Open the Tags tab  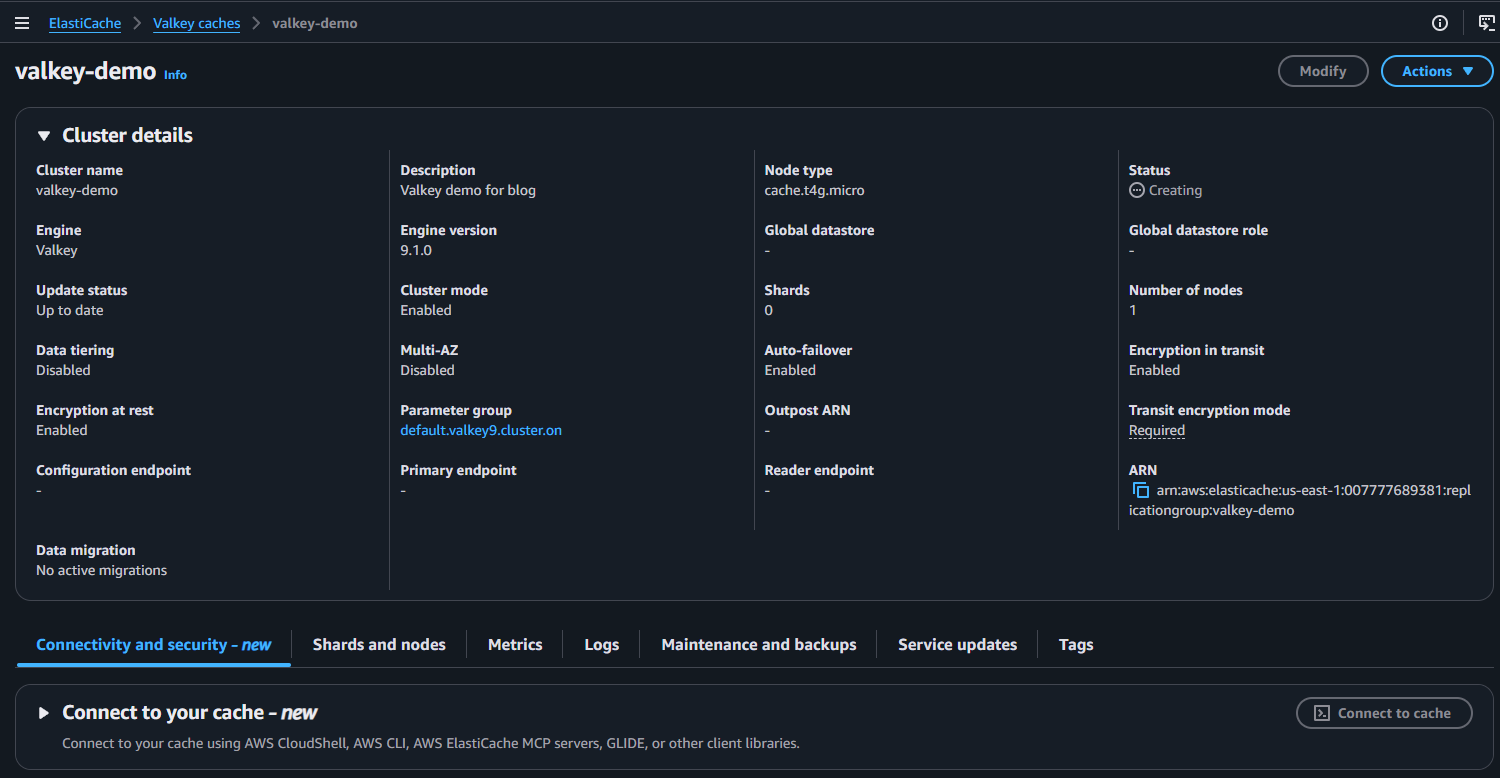1076,645
